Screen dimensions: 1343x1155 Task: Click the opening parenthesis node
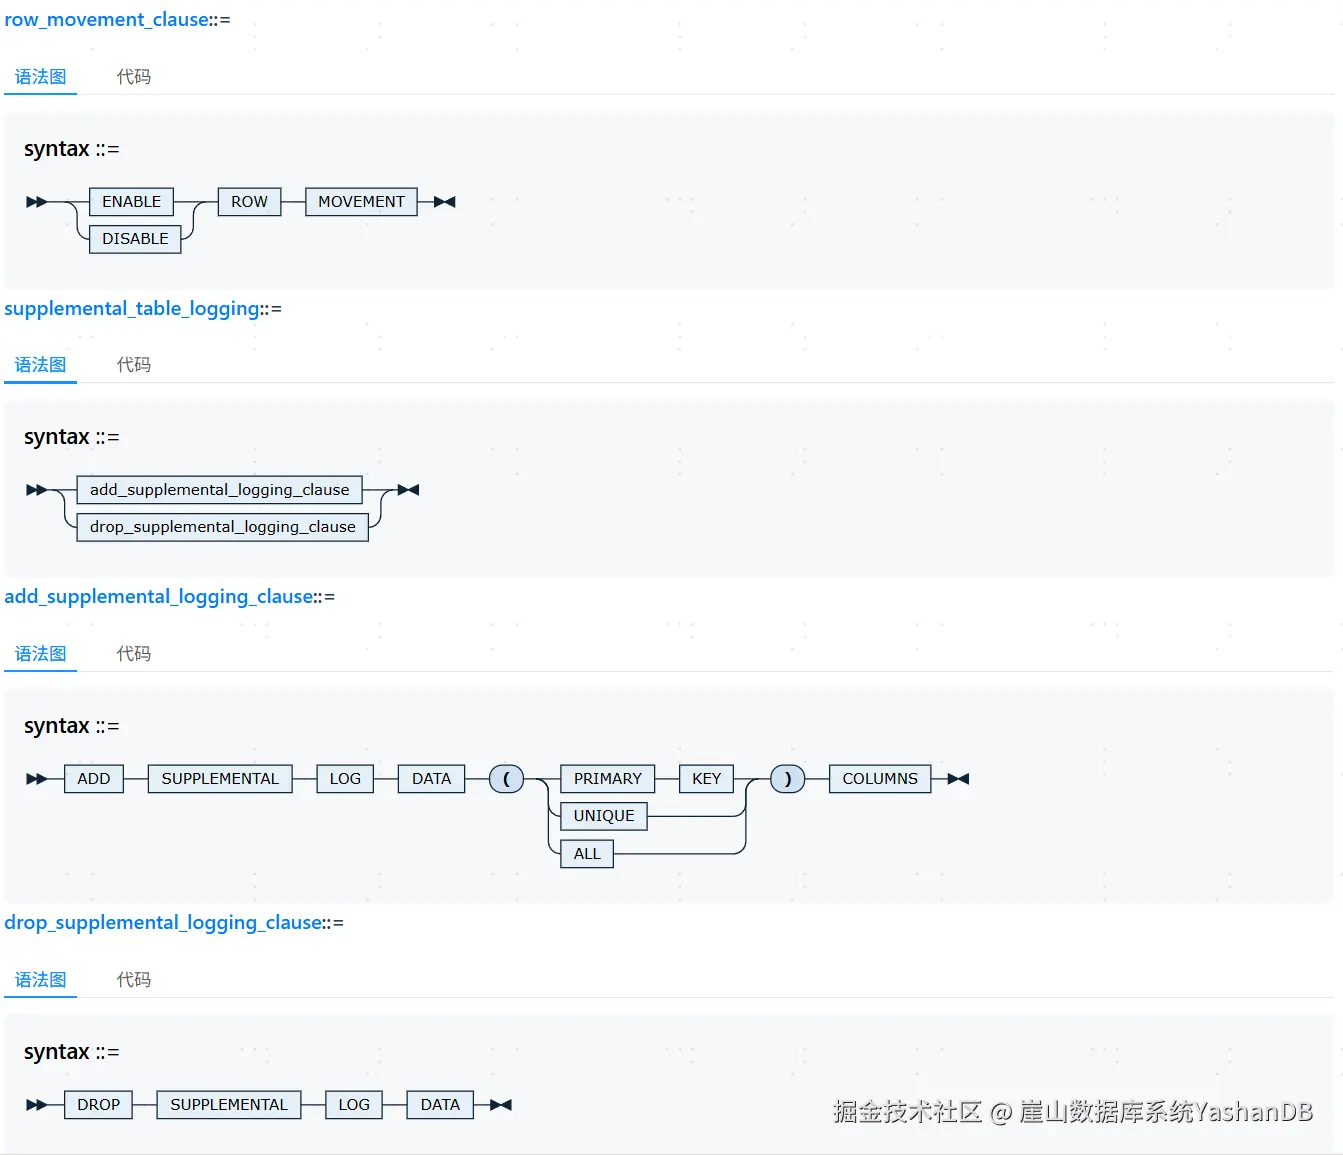coord(506,779)
